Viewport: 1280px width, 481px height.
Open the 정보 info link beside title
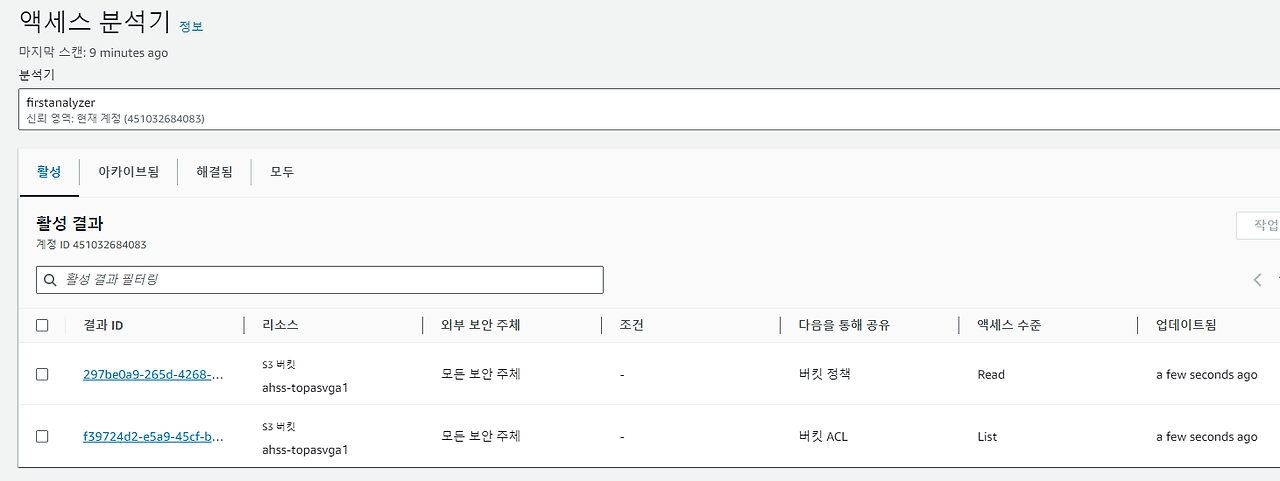[191, 26]
